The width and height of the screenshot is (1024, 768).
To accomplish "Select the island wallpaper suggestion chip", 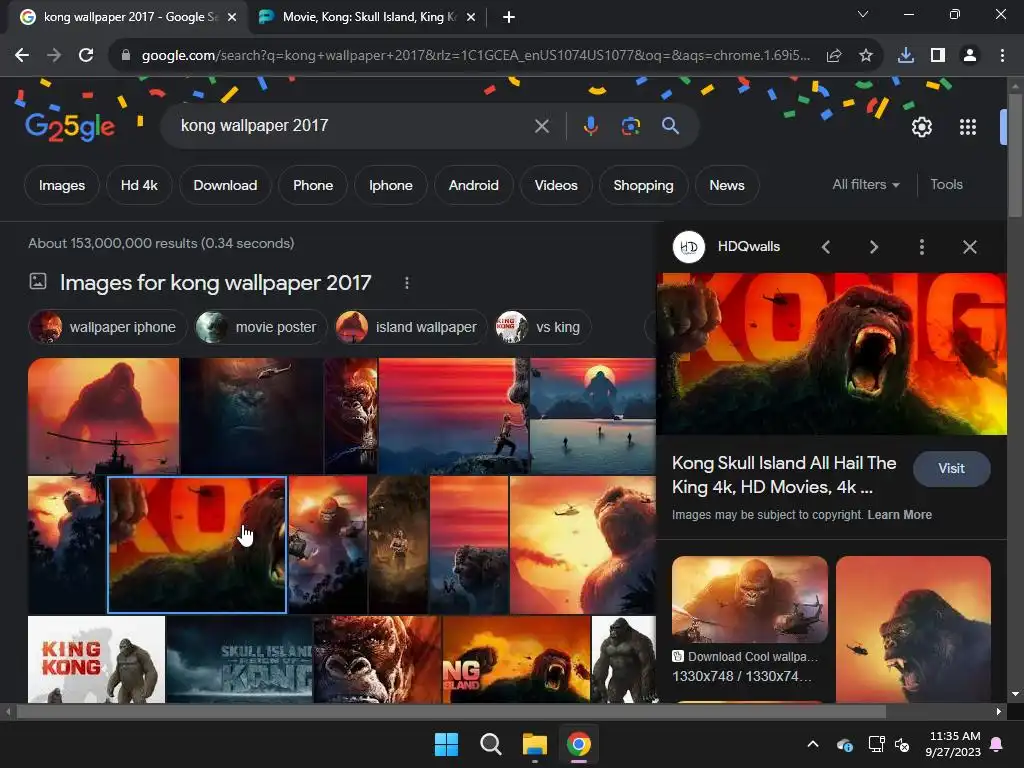I will (411, 327).
